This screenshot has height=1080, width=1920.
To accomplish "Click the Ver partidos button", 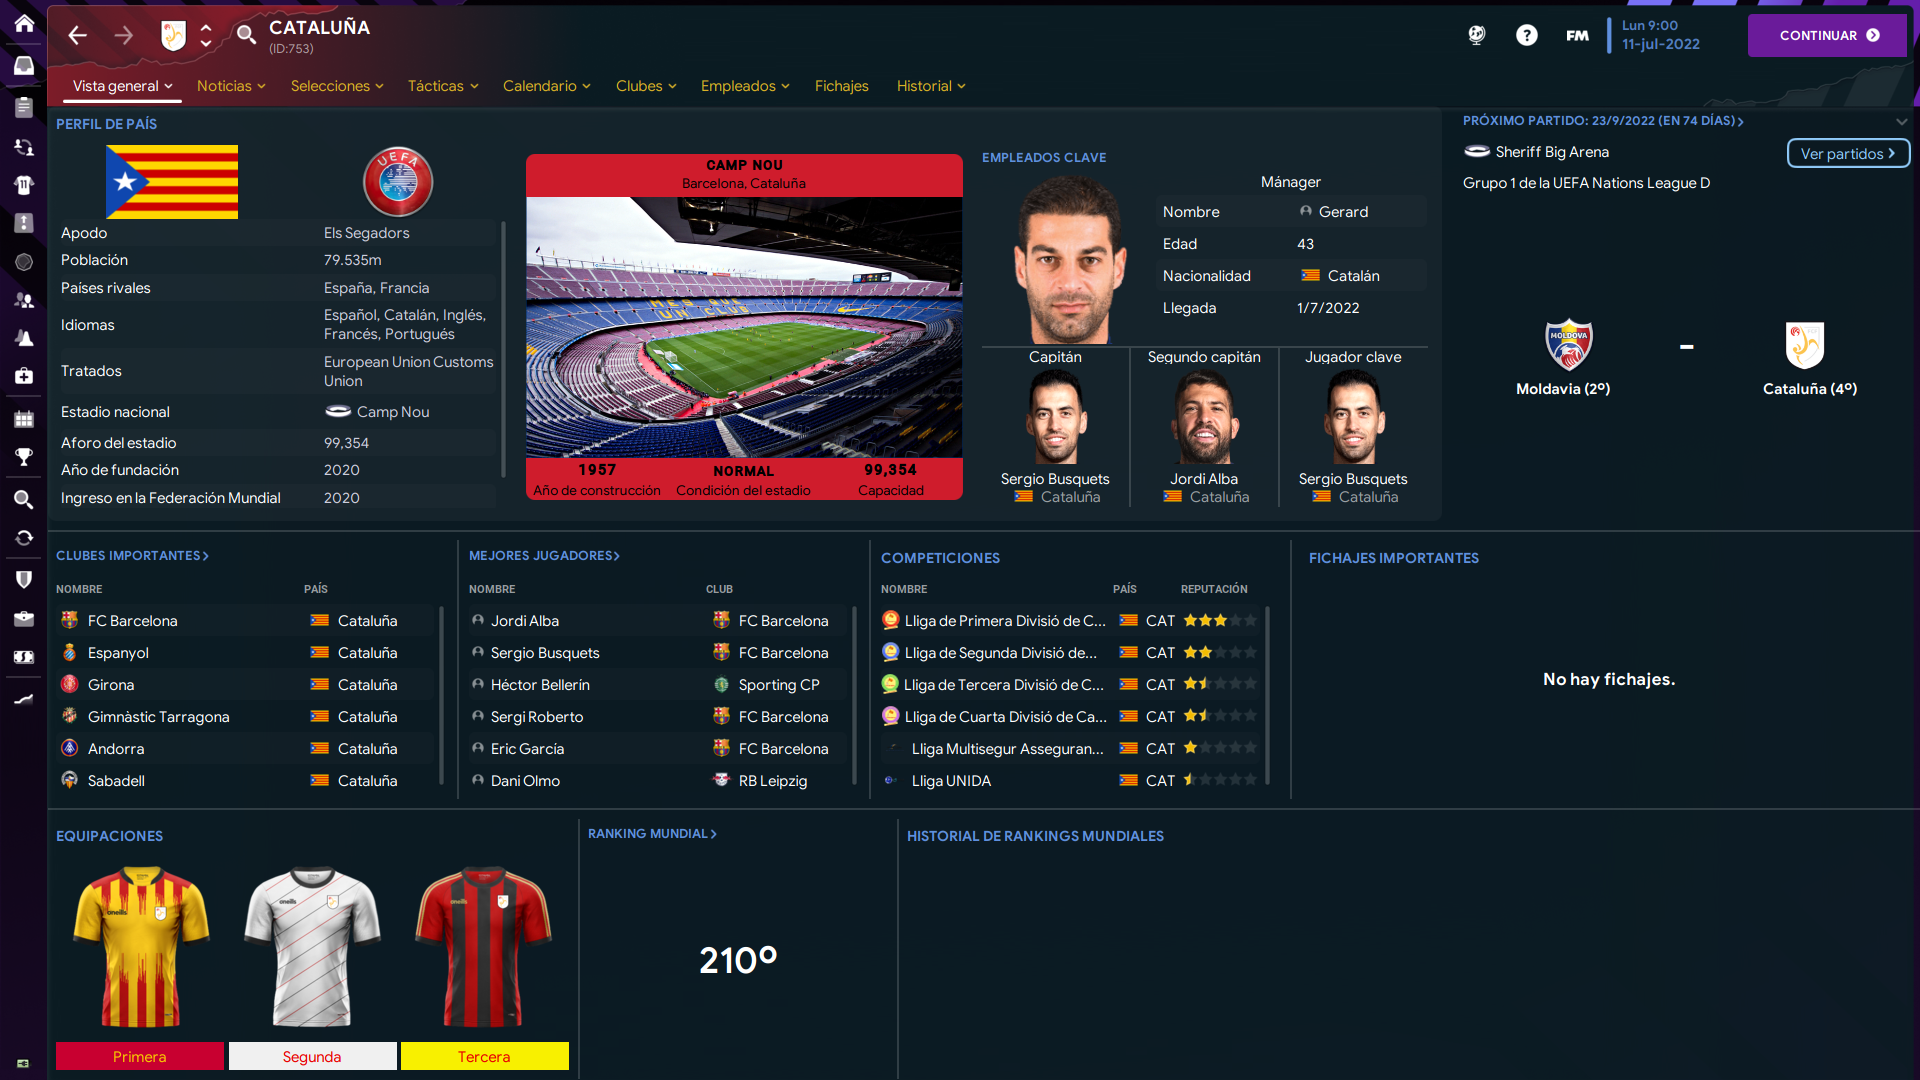I will point(1848,153).
